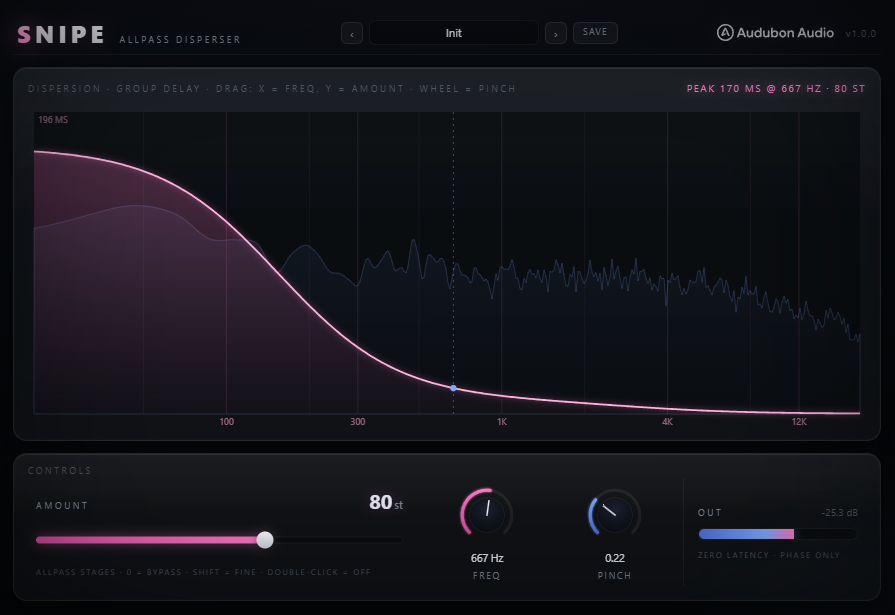The height and width of the screenshot is (615, 895).
Task: Click the OUT level meter bar
Action: 777,534
